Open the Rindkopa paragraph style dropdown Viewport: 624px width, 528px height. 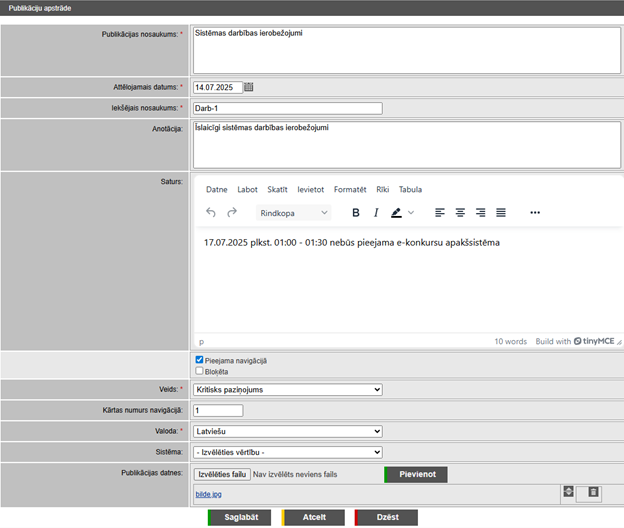(293, 212)
